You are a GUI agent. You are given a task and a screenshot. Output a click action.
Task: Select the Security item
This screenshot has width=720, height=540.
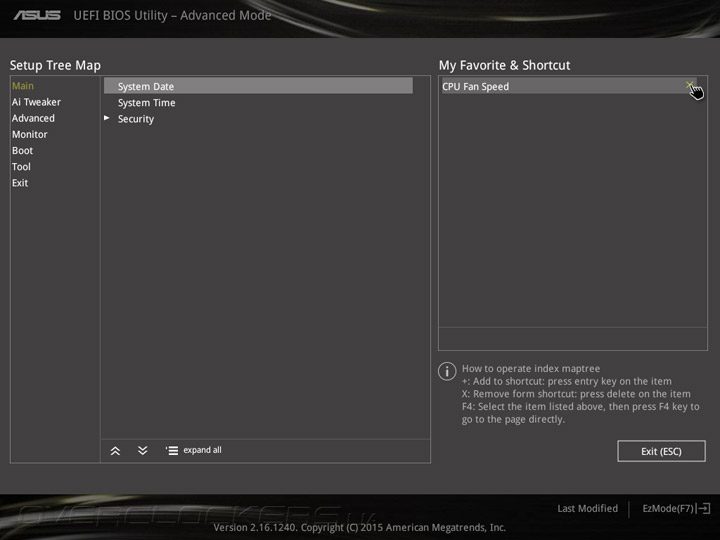click(136, 119)
